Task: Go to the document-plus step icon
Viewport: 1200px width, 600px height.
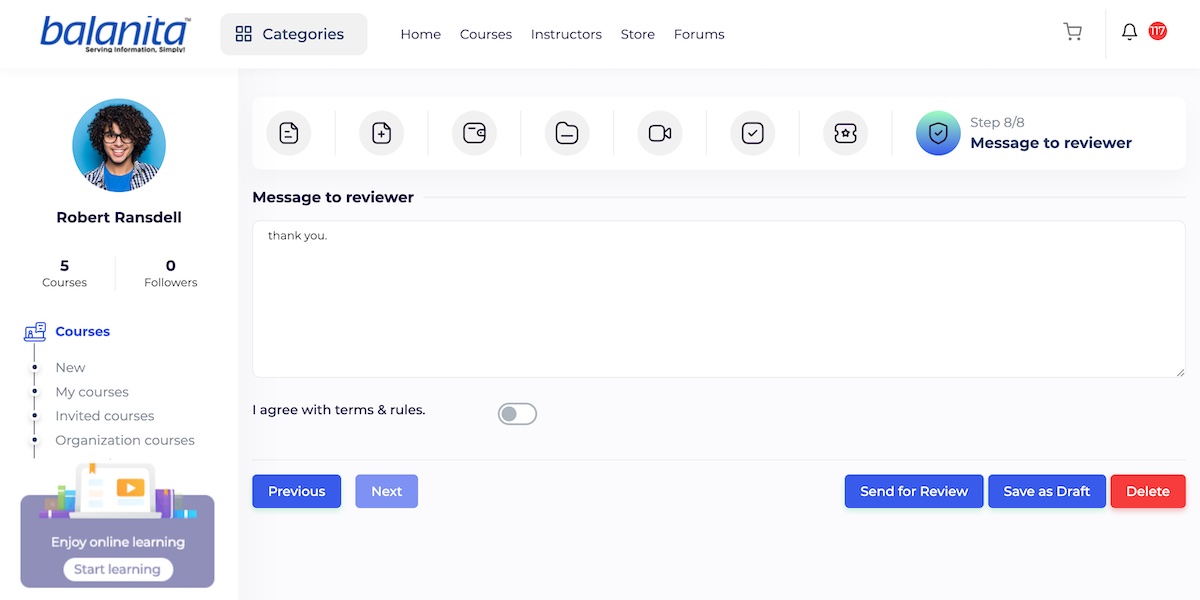Action: click(381, 133)
